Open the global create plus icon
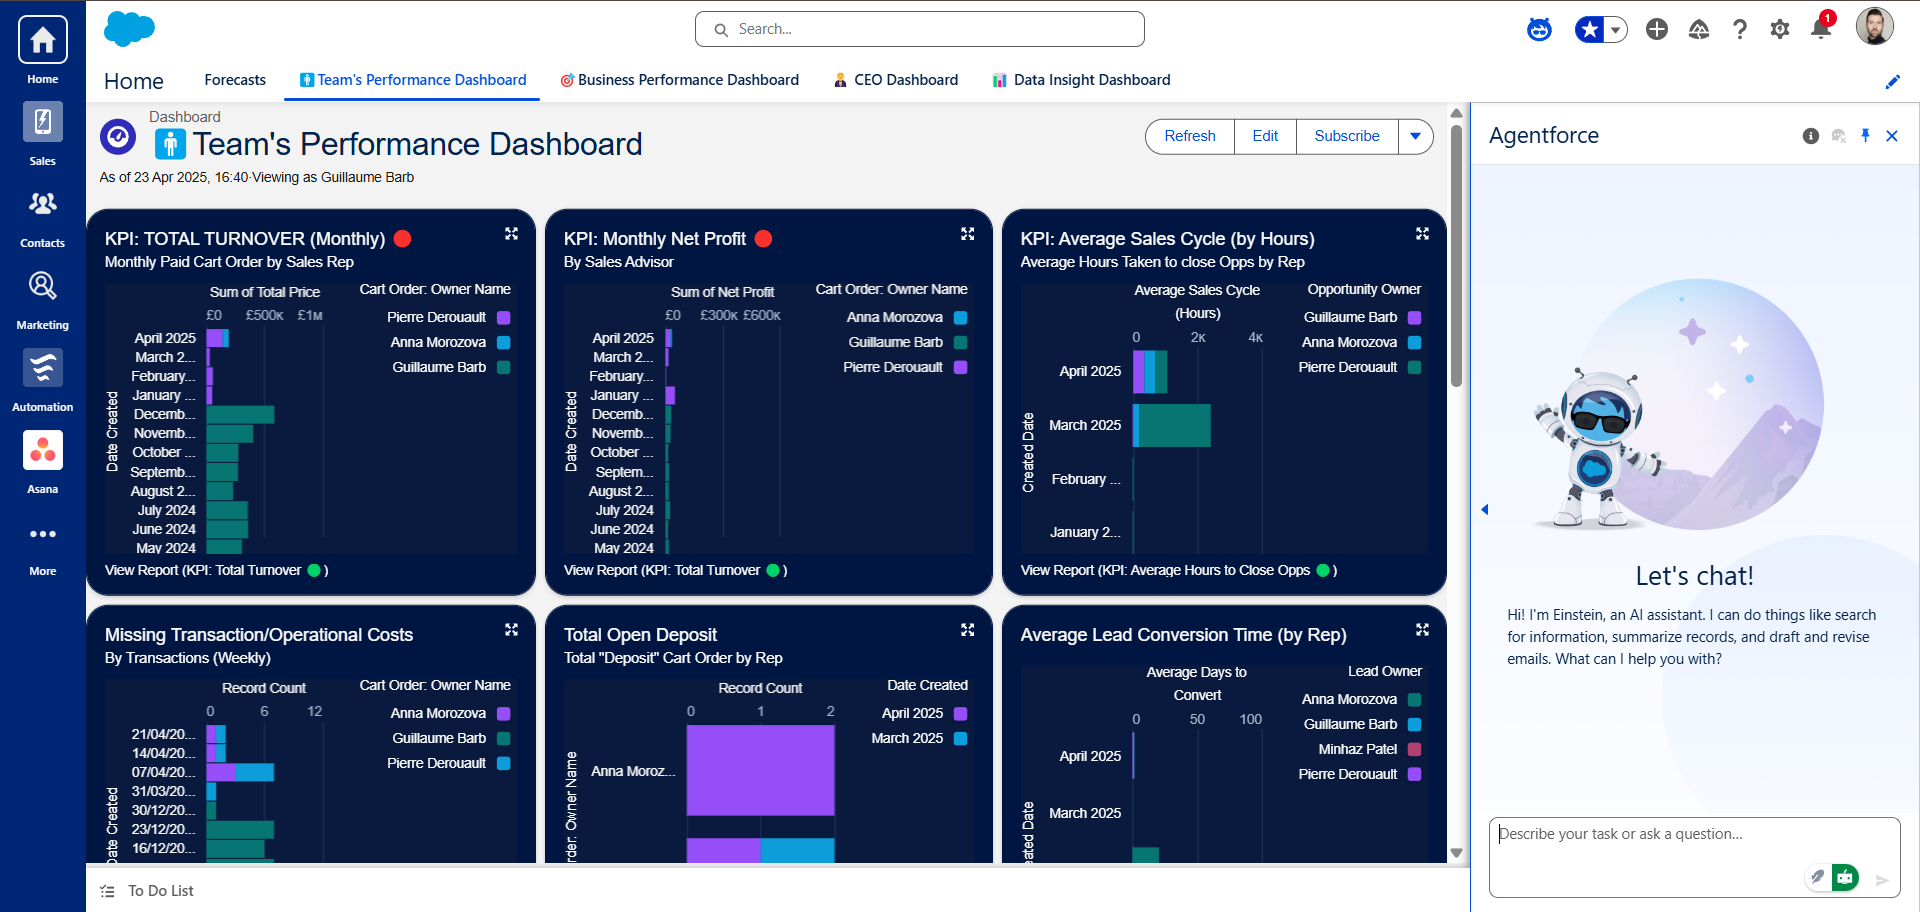 (x=1657, y=30)
